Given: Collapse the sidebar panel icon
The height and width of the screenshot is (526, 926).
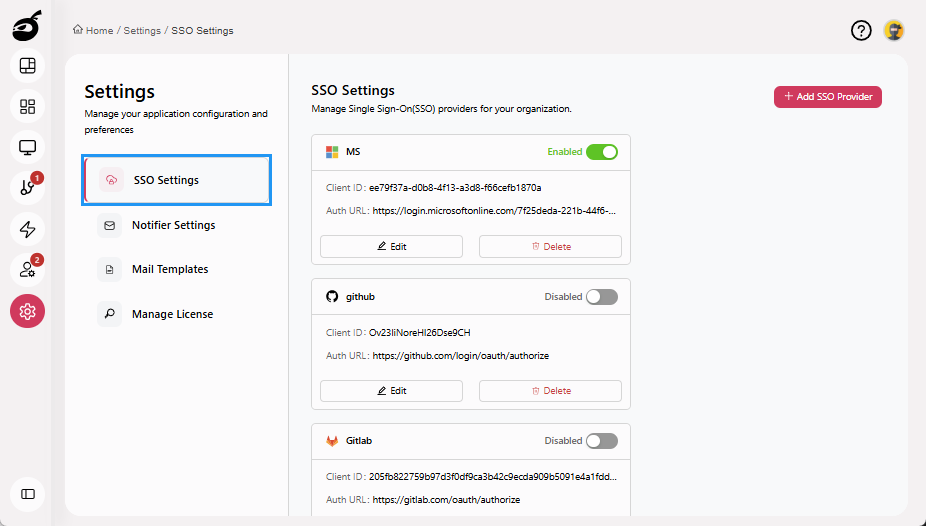Looking at the screenshot, I should point(27,494).
